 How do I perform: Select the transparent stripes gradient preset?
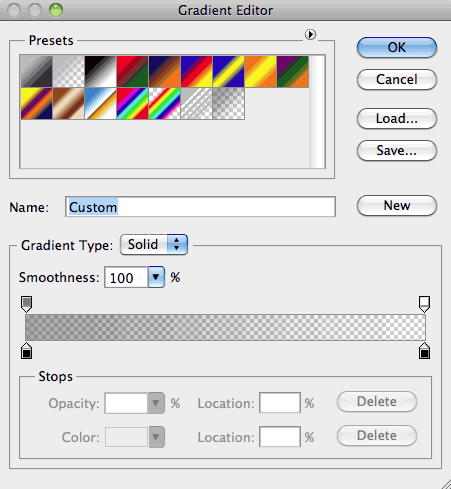(x=196, y=104)
